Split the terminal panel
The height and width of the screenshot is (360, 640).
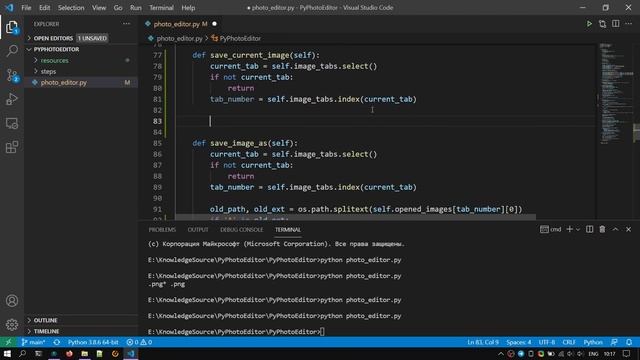pyautogui.click(x=589, y=229)
